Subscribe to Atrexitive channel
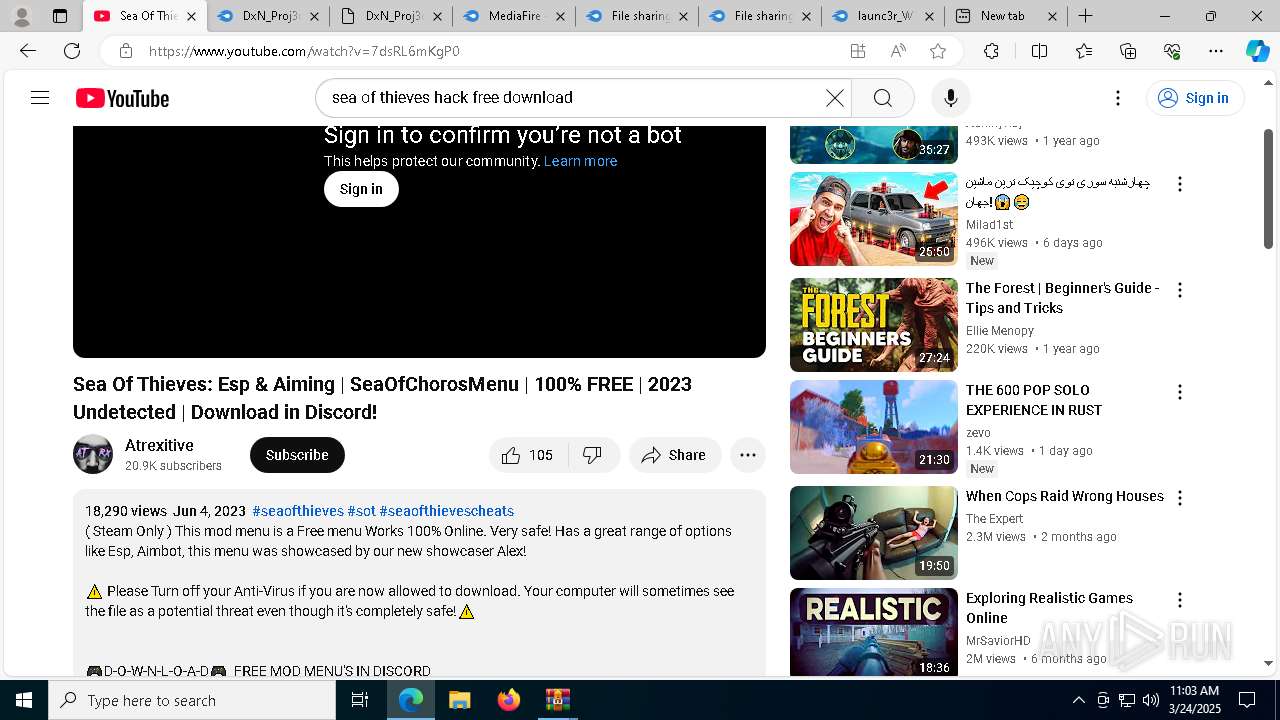Viewport: 1280px width, 720px height. 297,455
